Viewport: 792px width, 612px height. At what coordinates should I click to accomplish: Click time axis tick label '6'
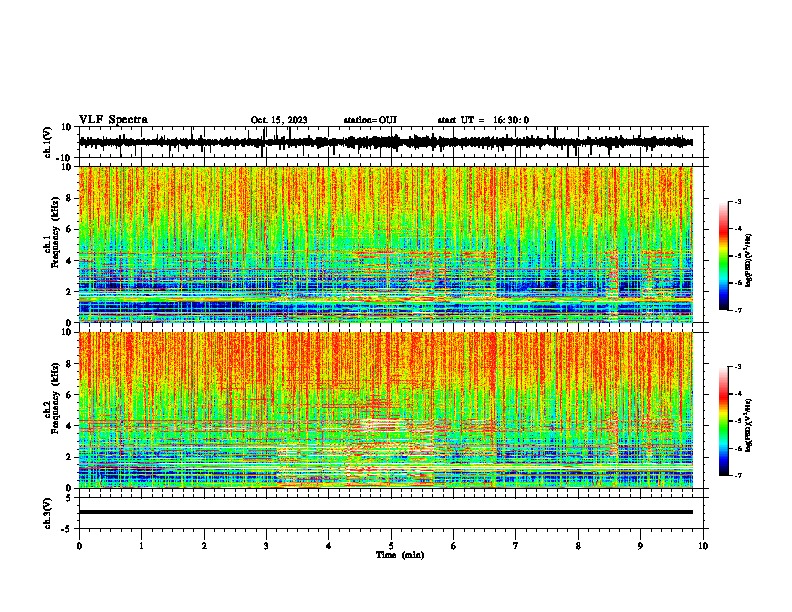tap(454, 546)
